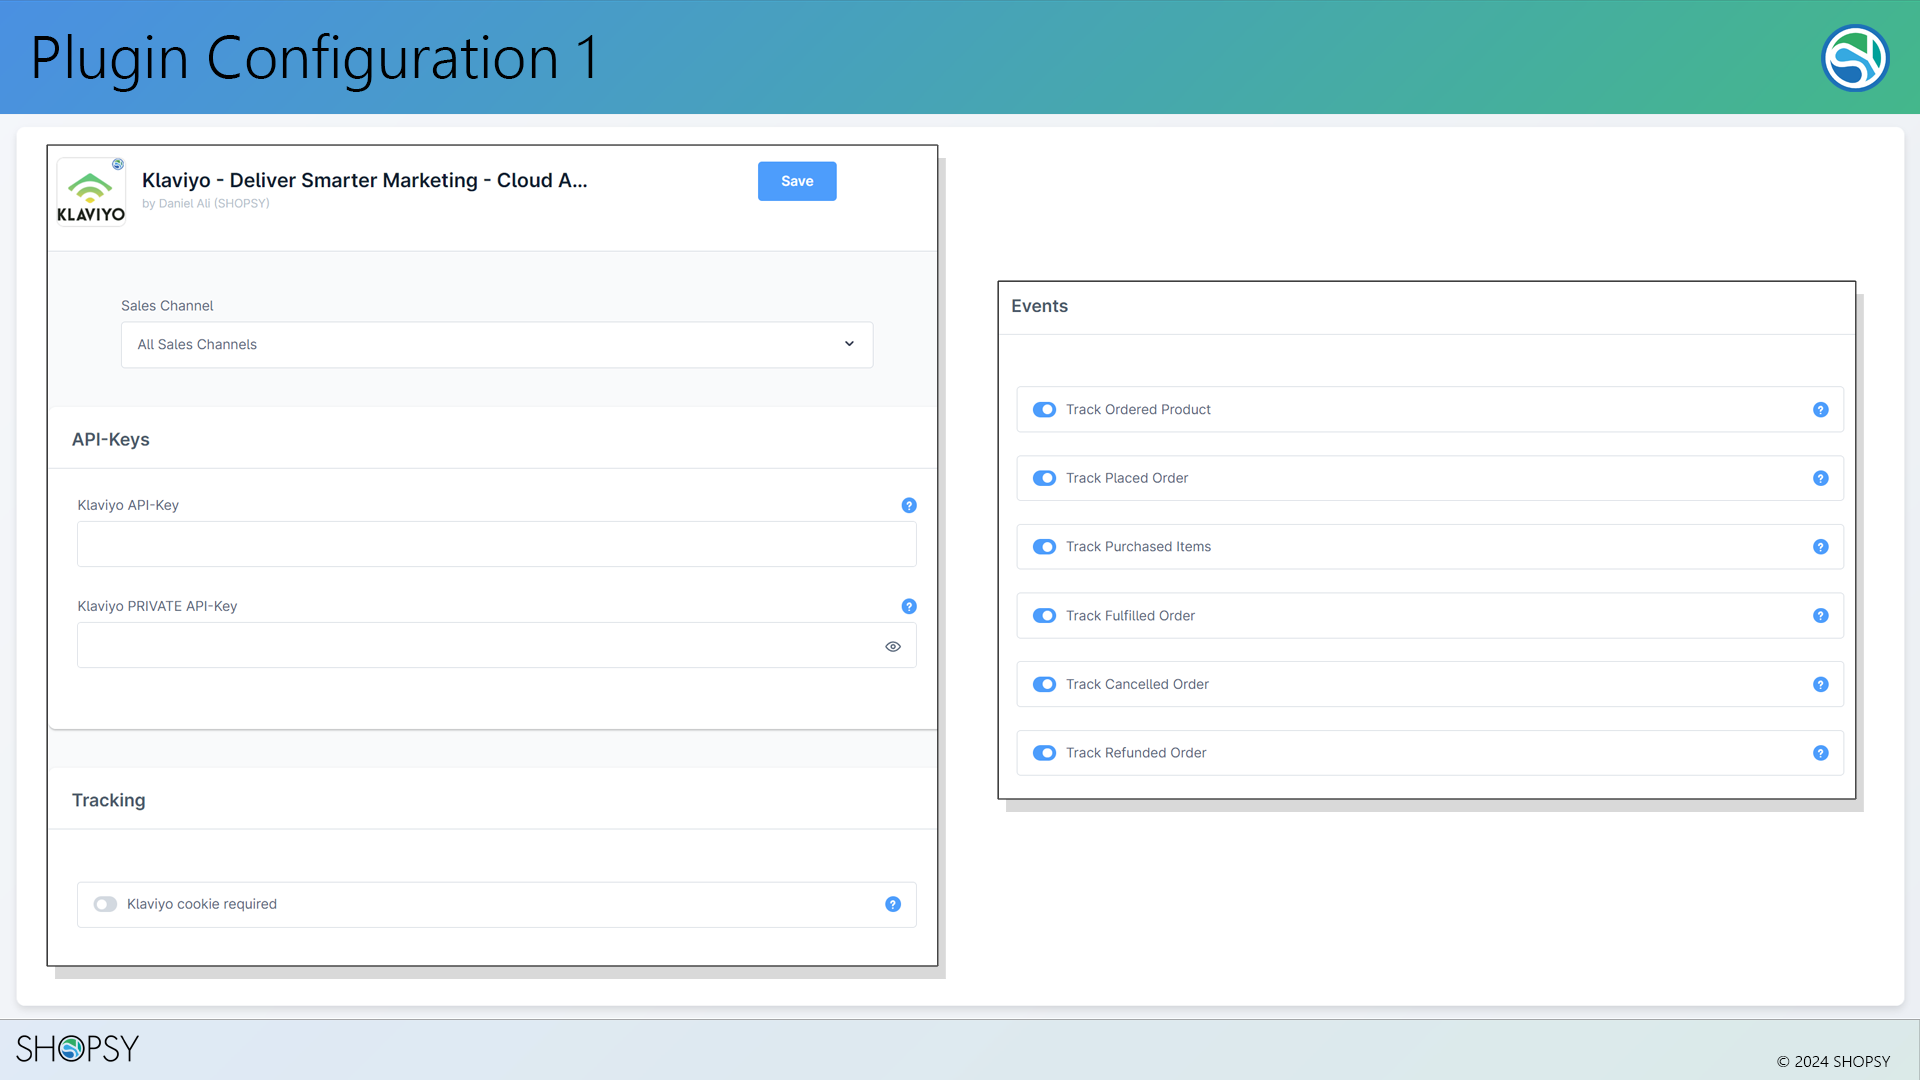Viewport: 1920px width, 1080px height.
Task: Click the Klaviyo plugin logo
Action: pyautogui.click(x=91, y=192)
